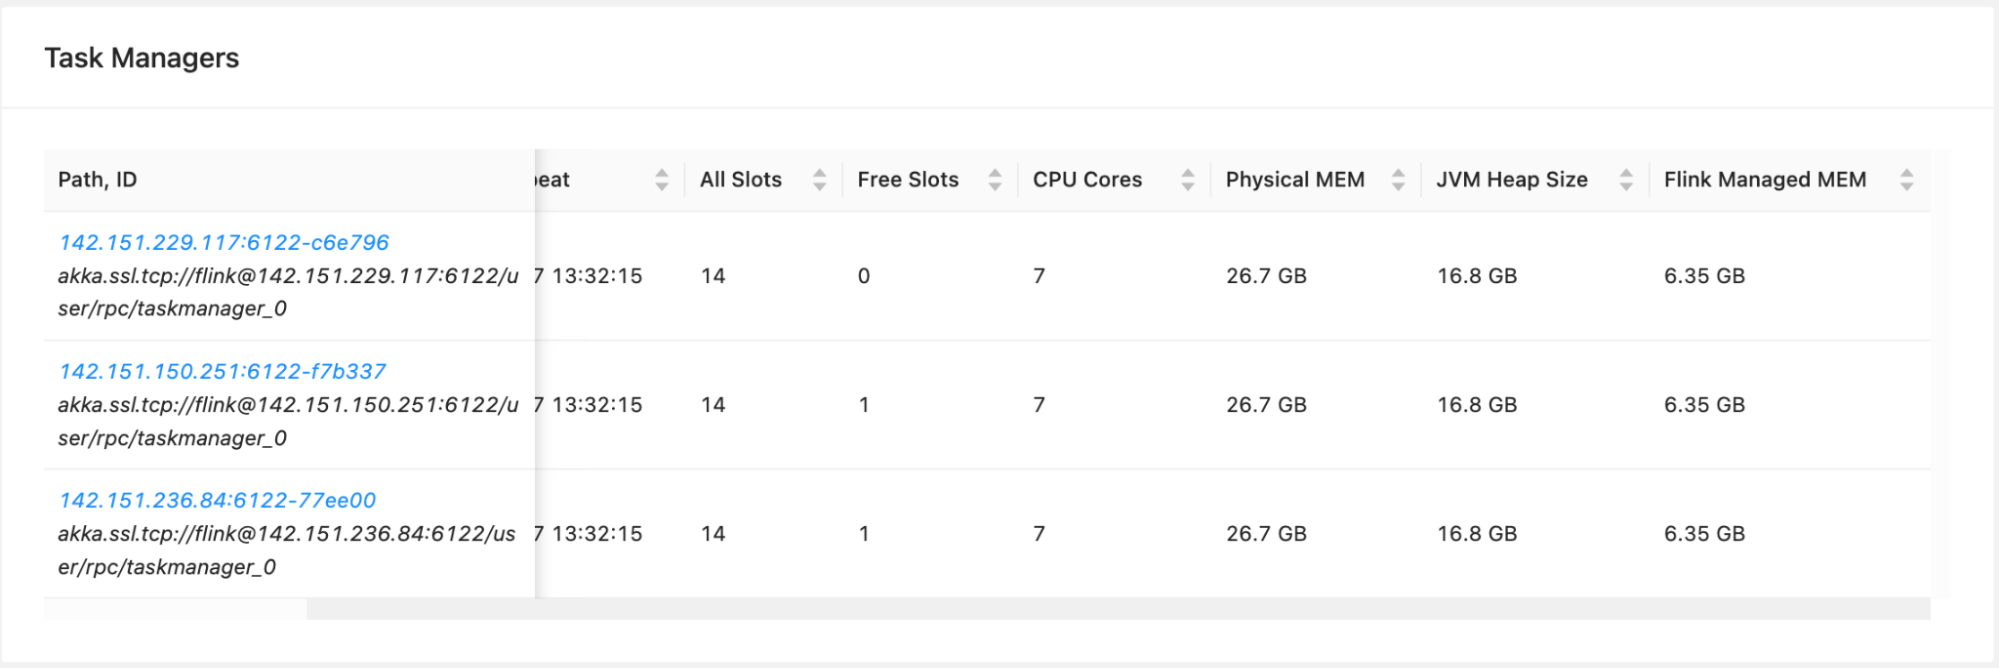Image resolution: width=1999 pixels, height=668 pixels.
Task: Click the Task Managers title
Action: (x=142, y=58)
